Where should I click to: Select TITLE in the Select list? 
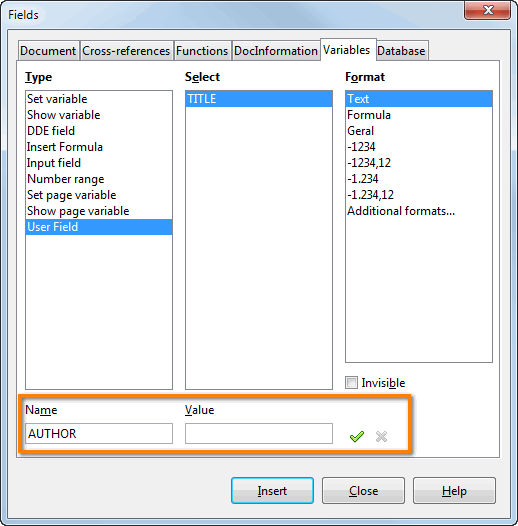point(259,99)
